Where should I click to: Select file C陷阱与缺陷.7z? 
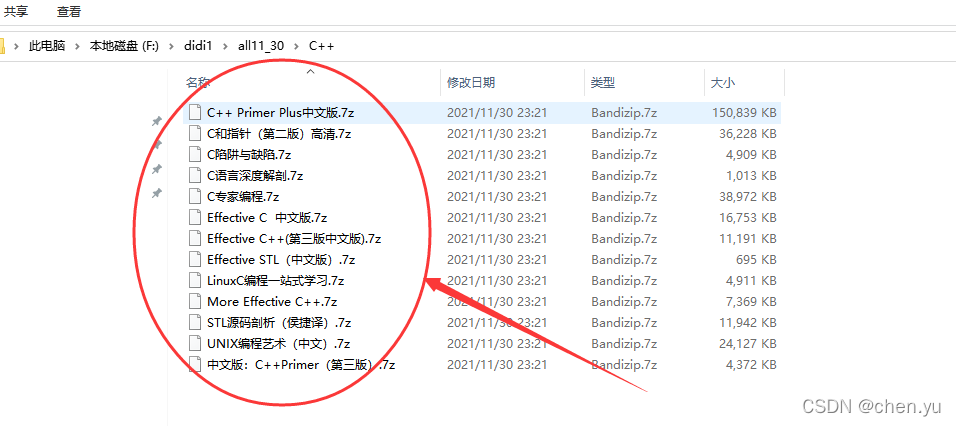249,154
